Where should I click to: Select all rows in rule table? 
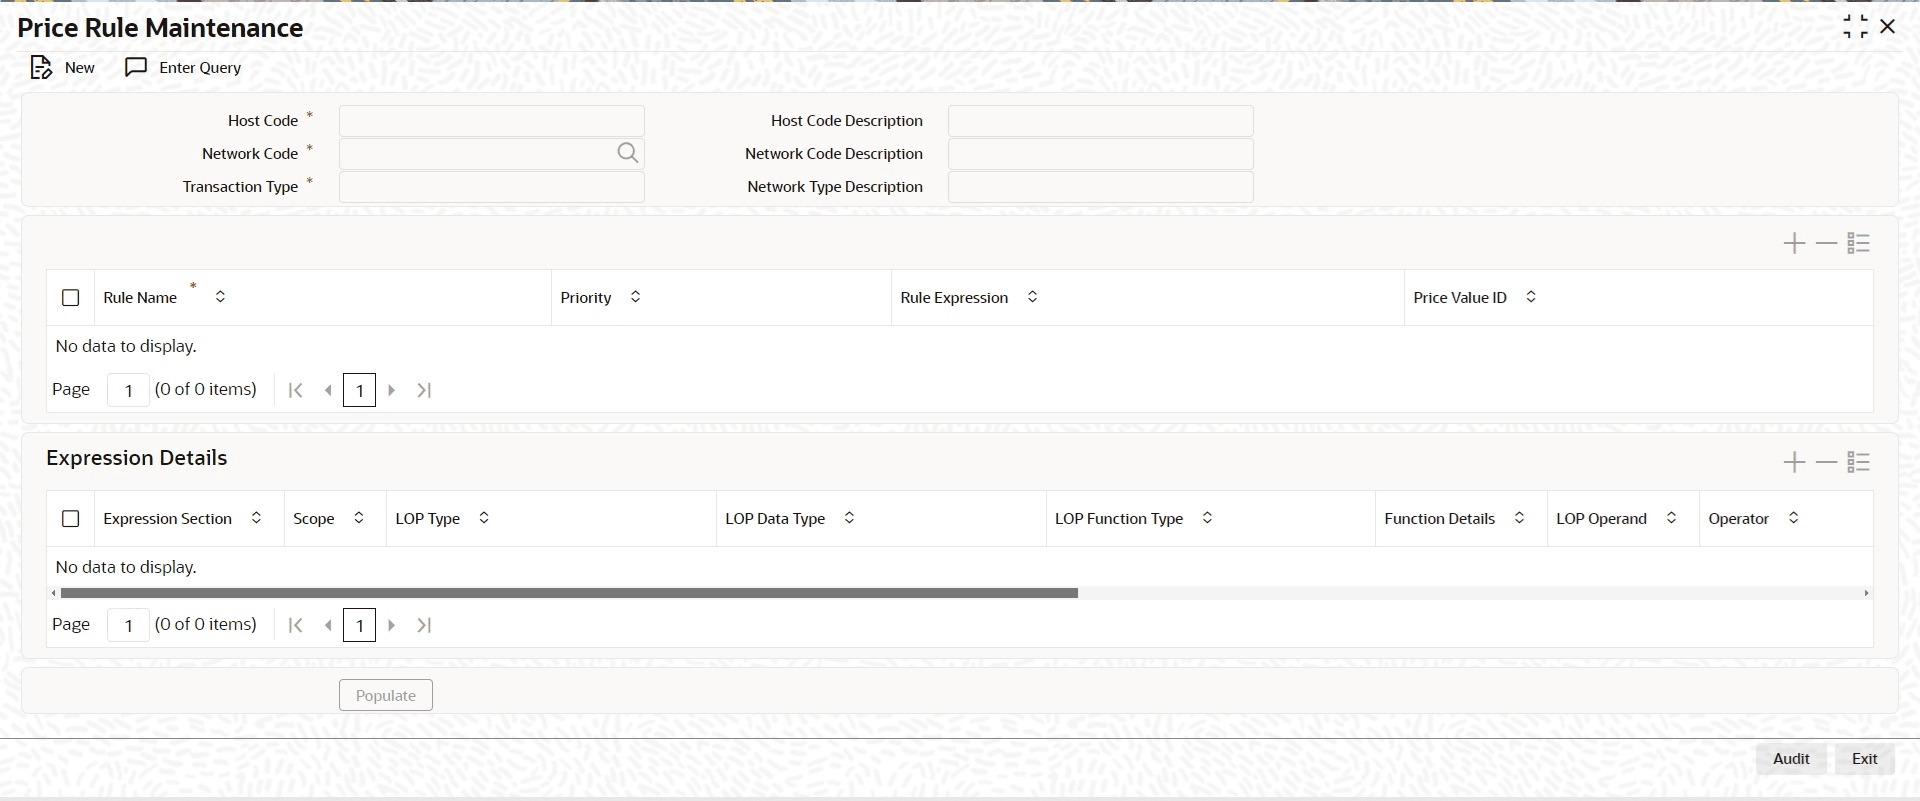coord(70,298)
